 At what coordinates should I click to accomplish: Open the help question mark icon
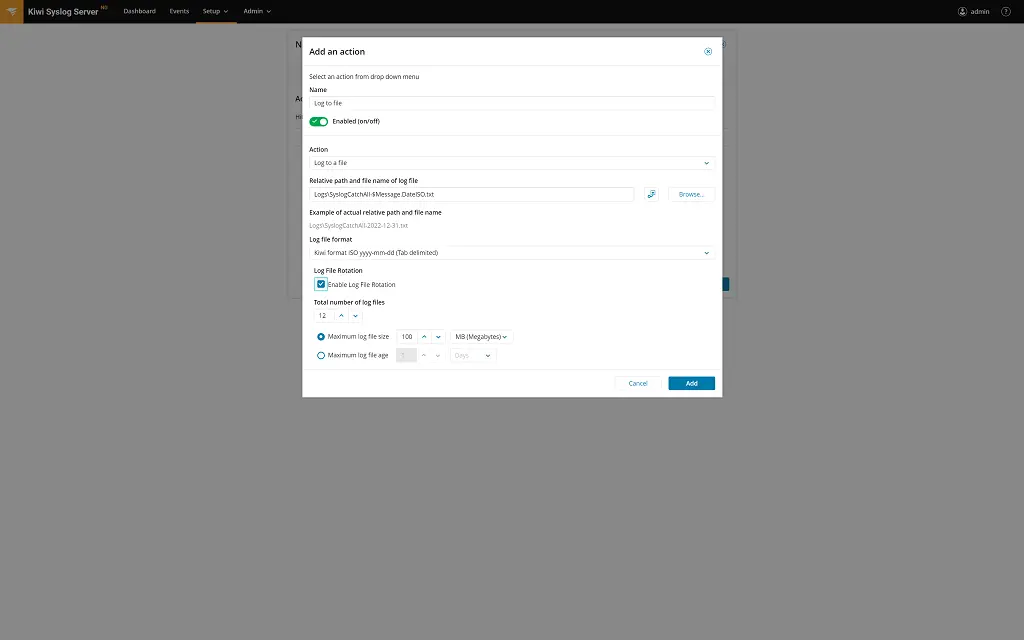pyautogui.click(x=1006, y=11)
